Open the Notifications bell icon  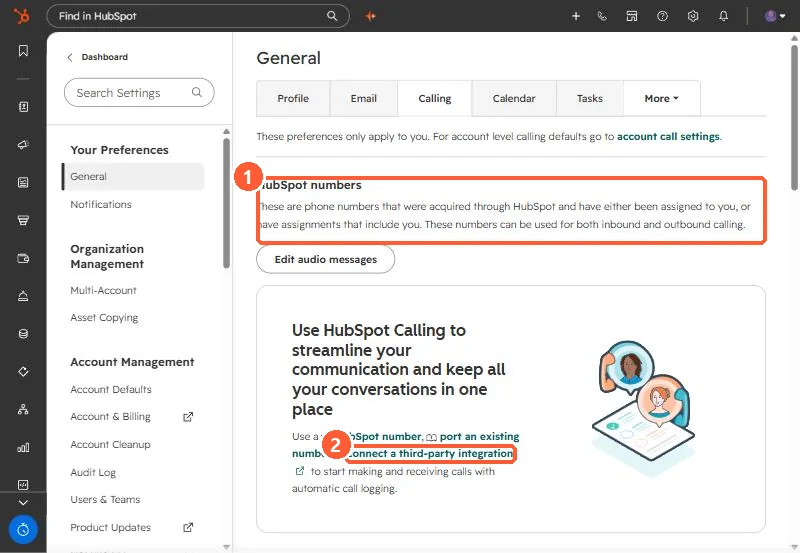coord(723,16)
